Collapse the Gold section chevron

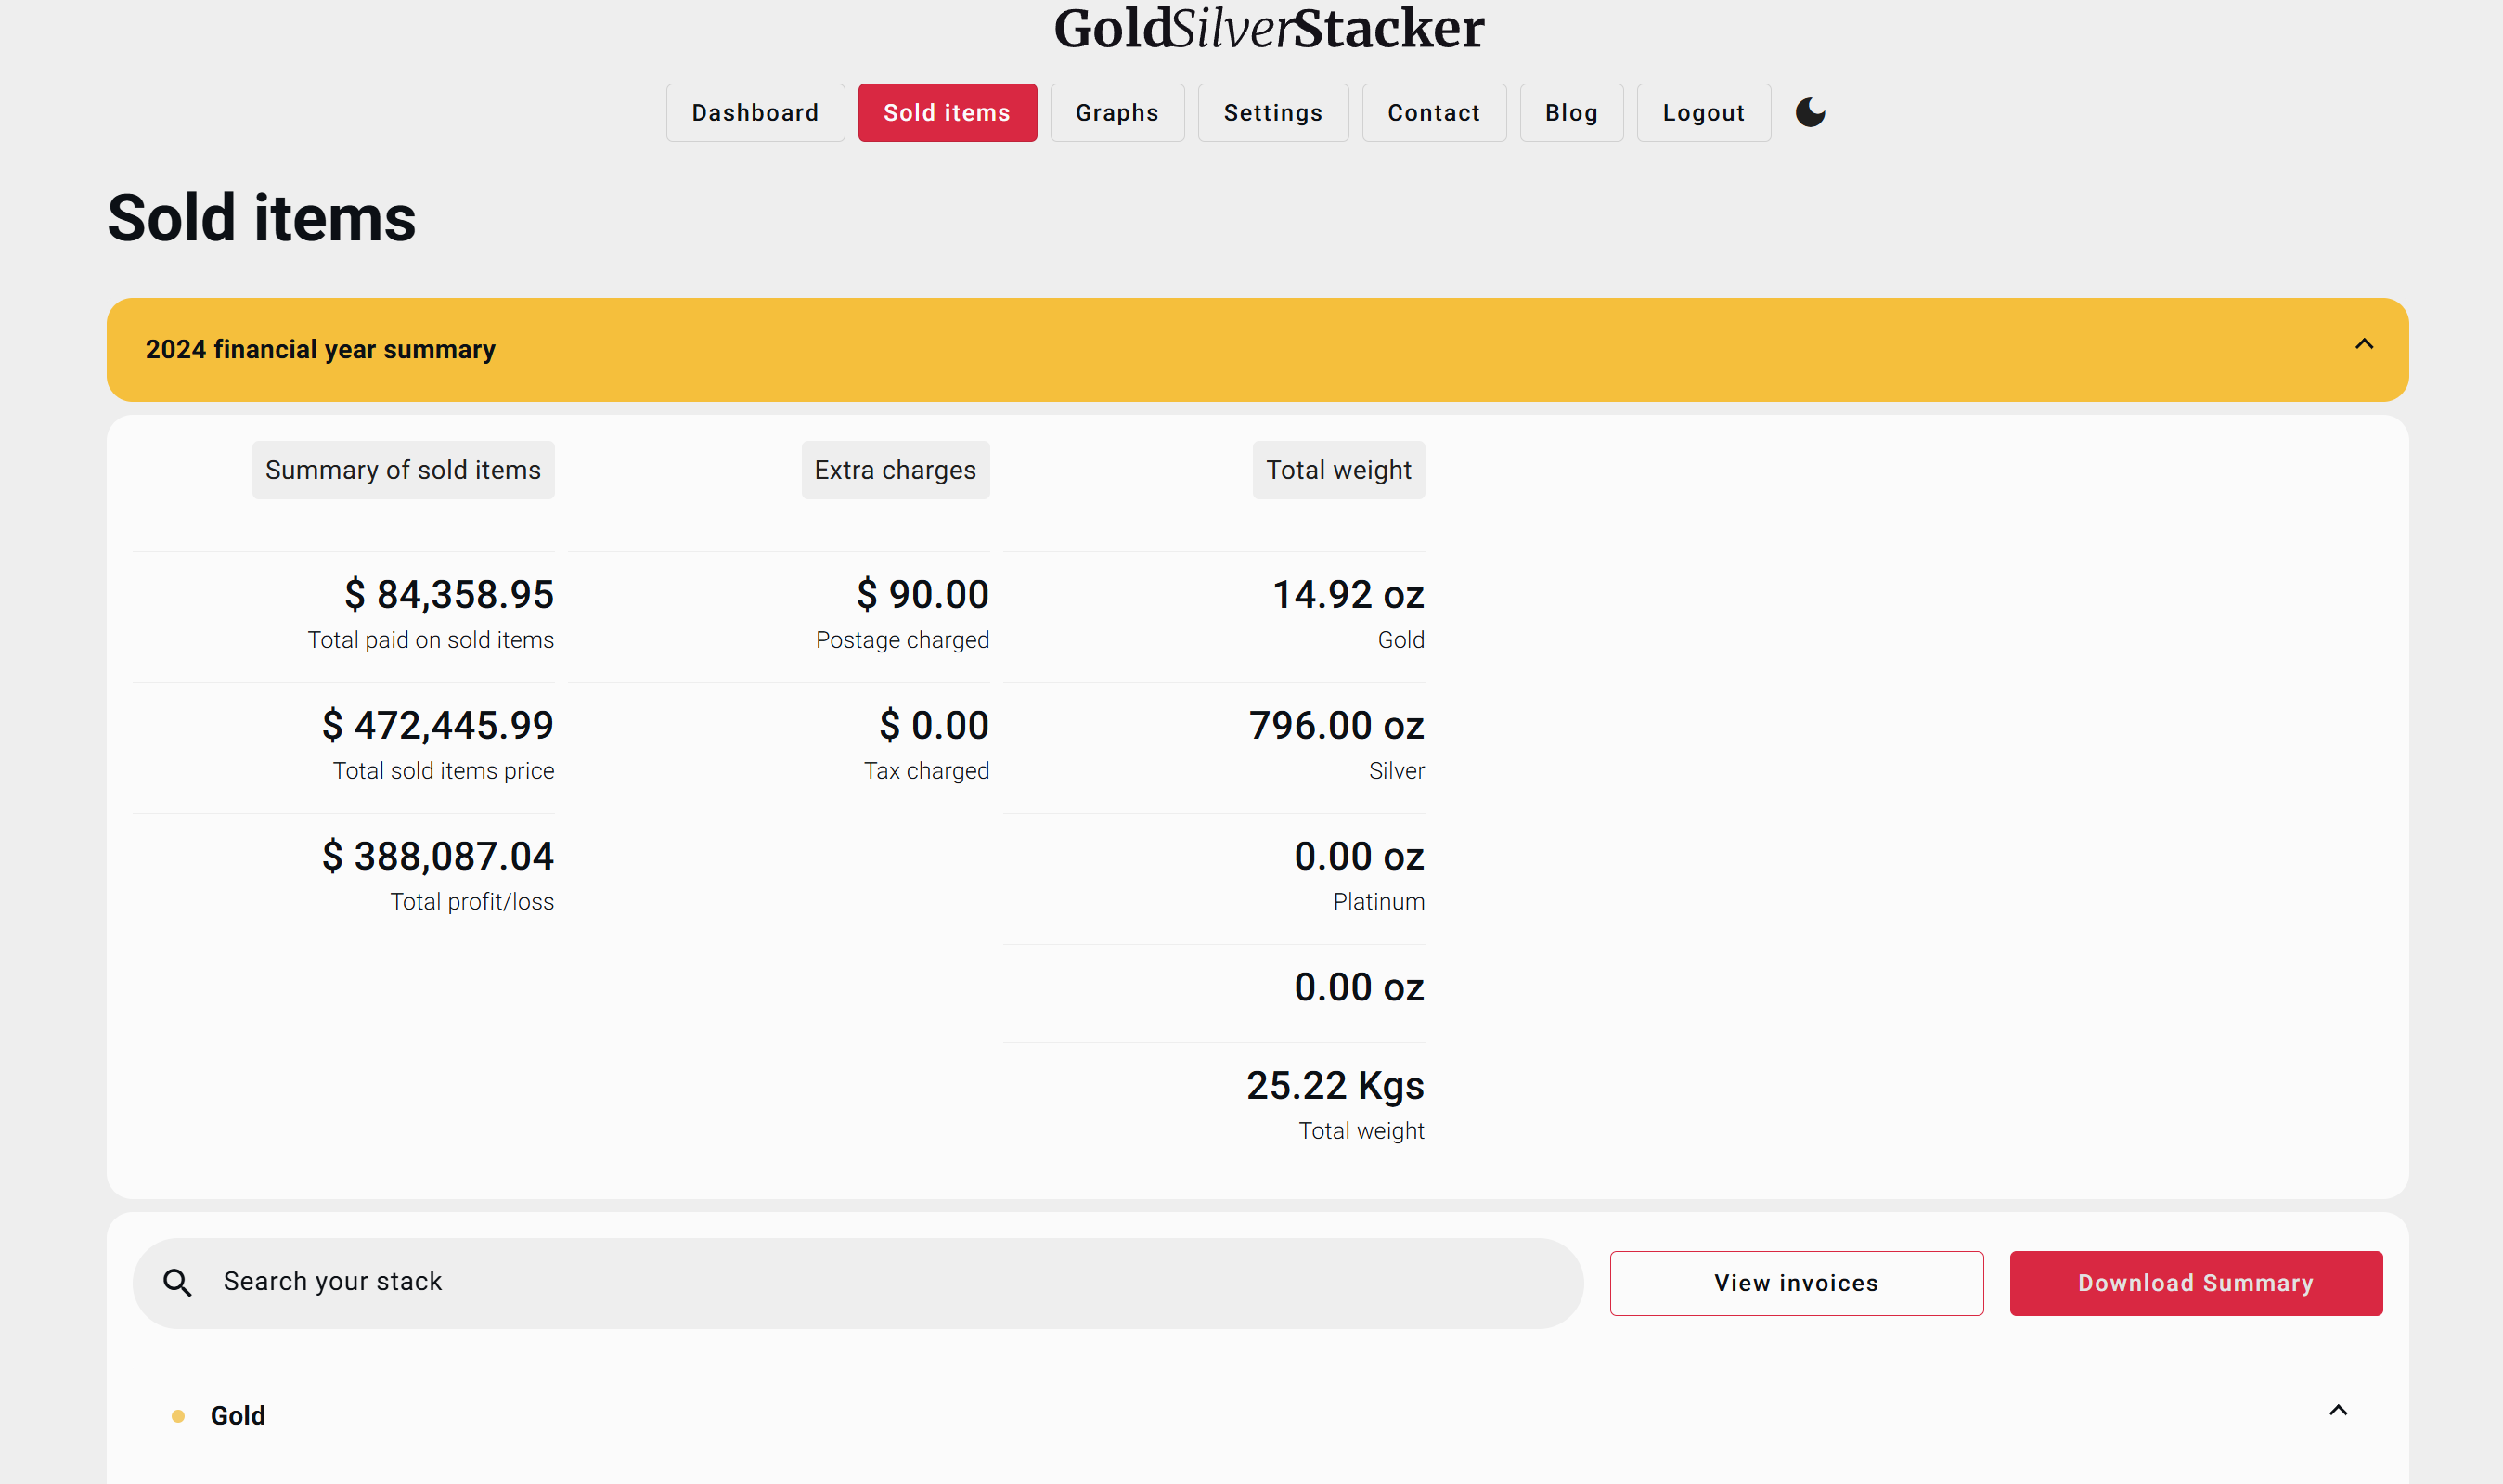pos(2337,1411)
